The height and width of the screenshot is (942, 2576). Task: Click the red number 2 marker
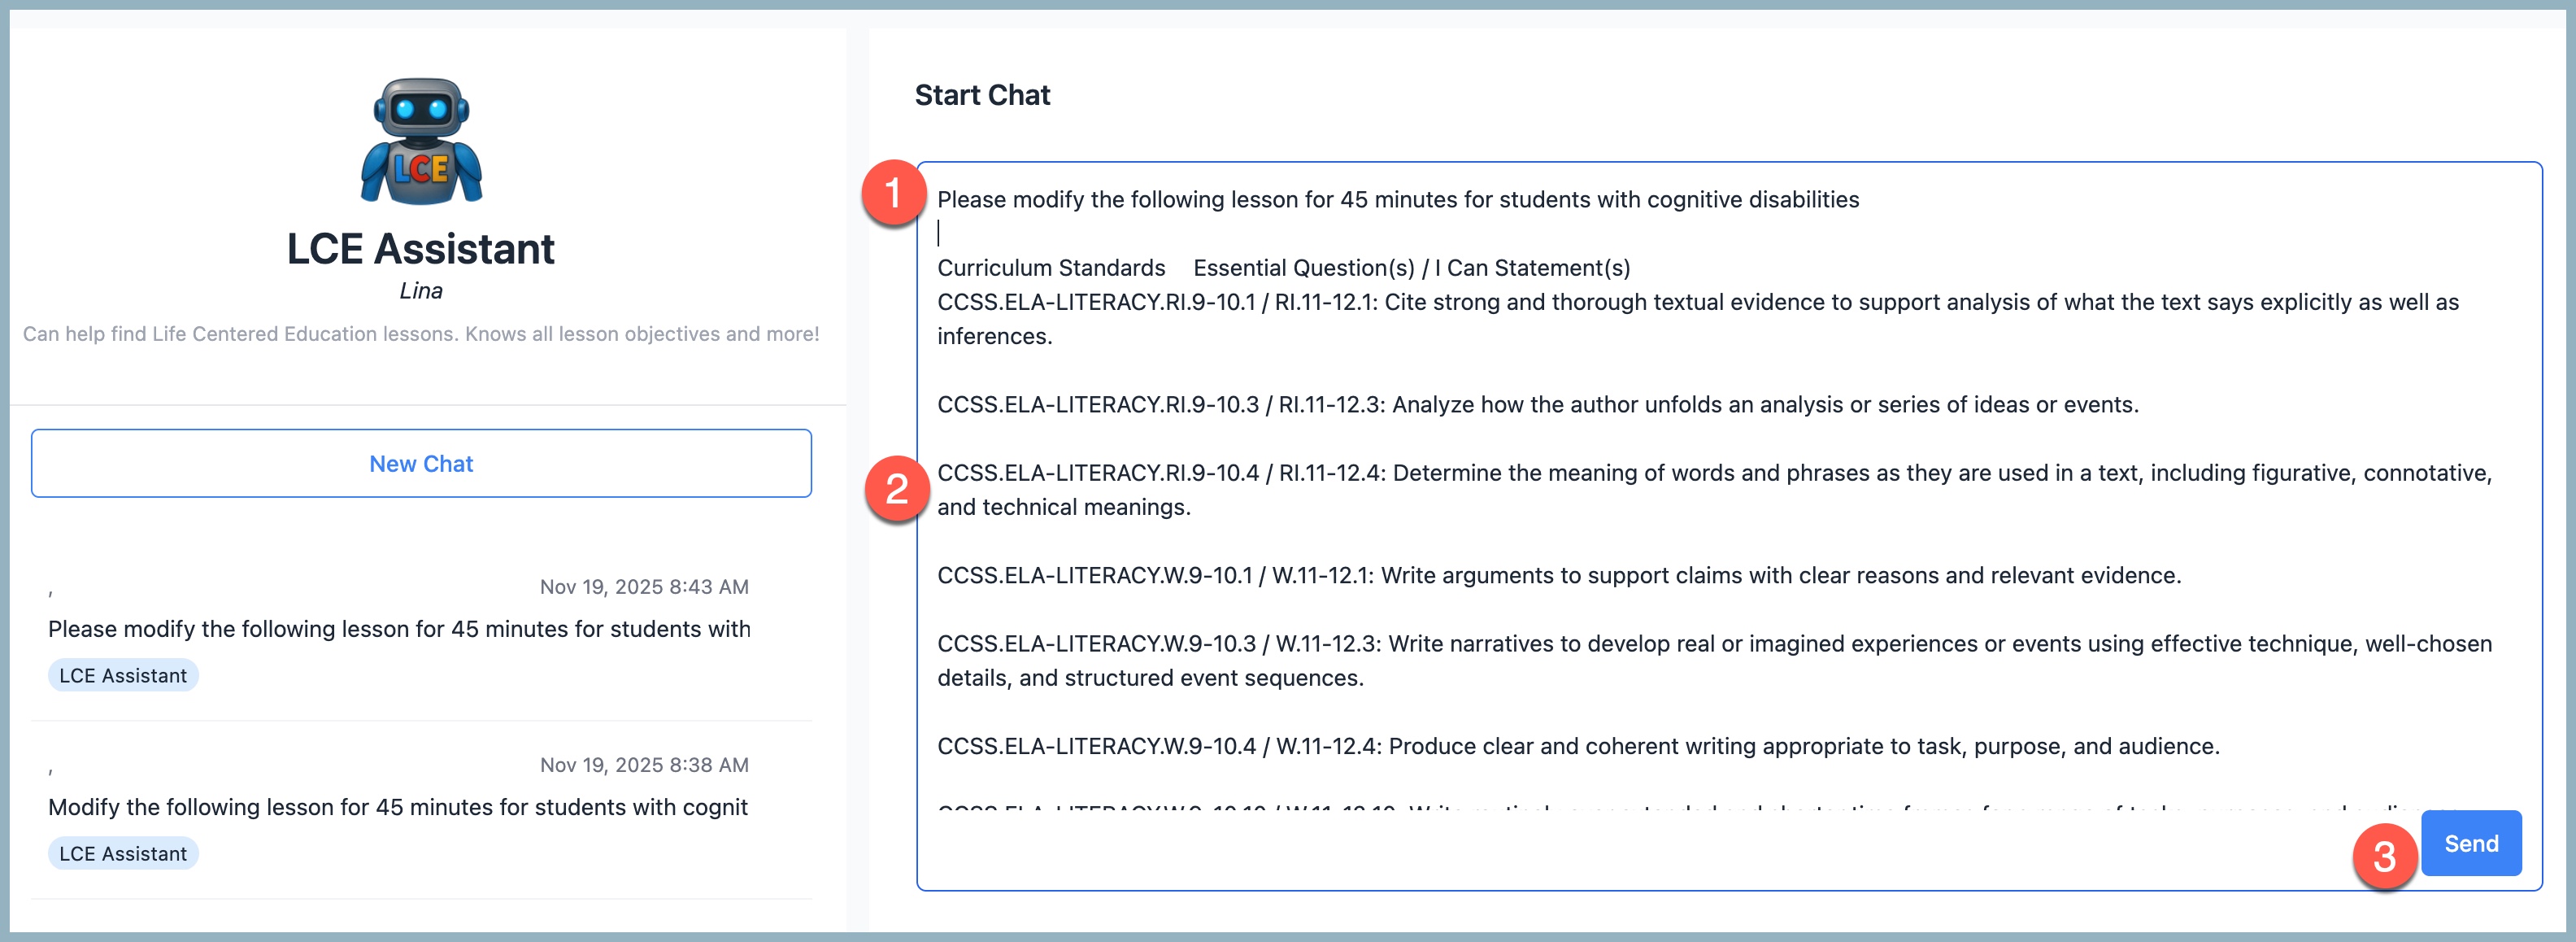coord(897,489)
